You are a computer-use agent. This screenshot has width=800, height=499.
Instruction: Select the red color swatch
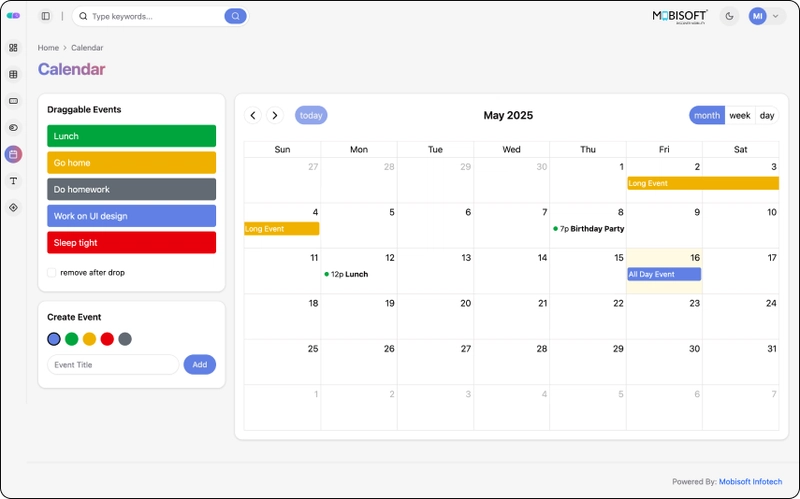tap(107, 339)
